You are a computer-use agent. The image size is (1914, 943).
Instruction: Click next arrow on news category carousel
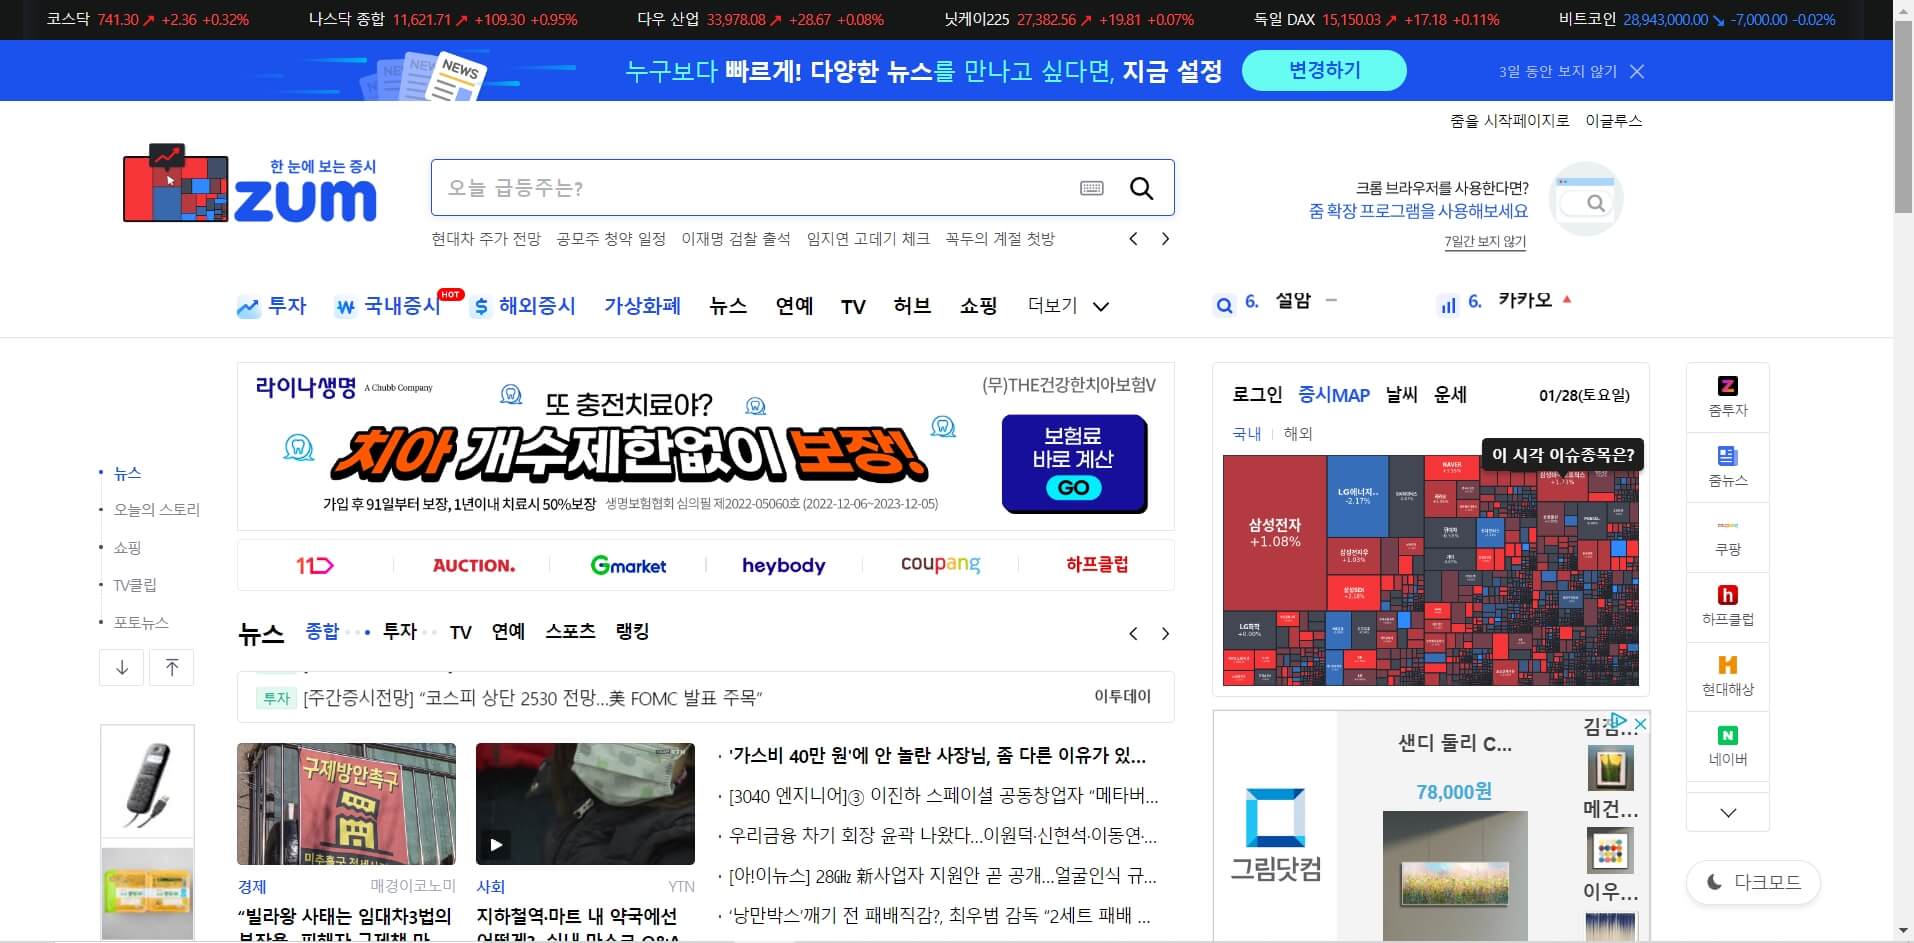[x=1165, y=633]
